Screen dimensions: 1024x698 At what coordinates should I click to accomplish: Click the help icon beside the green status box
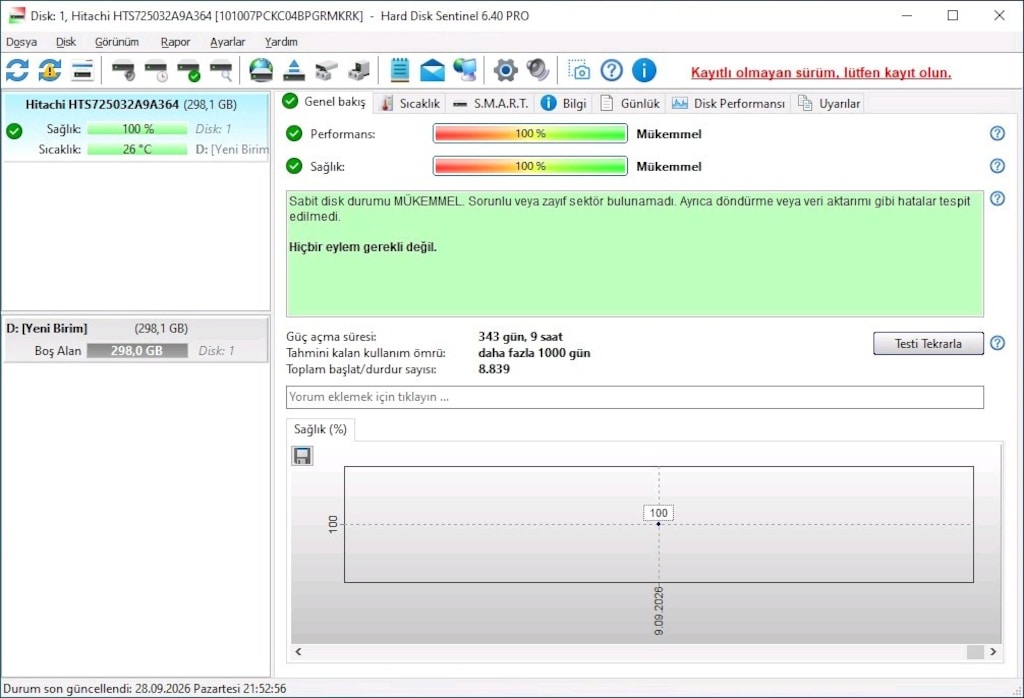click(x=997, y=198)
